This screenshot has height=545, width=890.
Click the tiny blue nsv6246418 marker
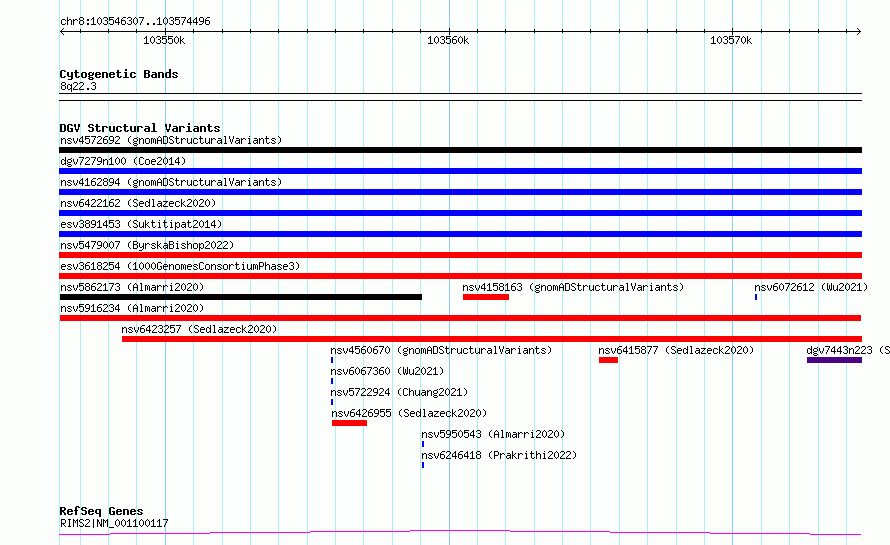[x=423, y=465]
